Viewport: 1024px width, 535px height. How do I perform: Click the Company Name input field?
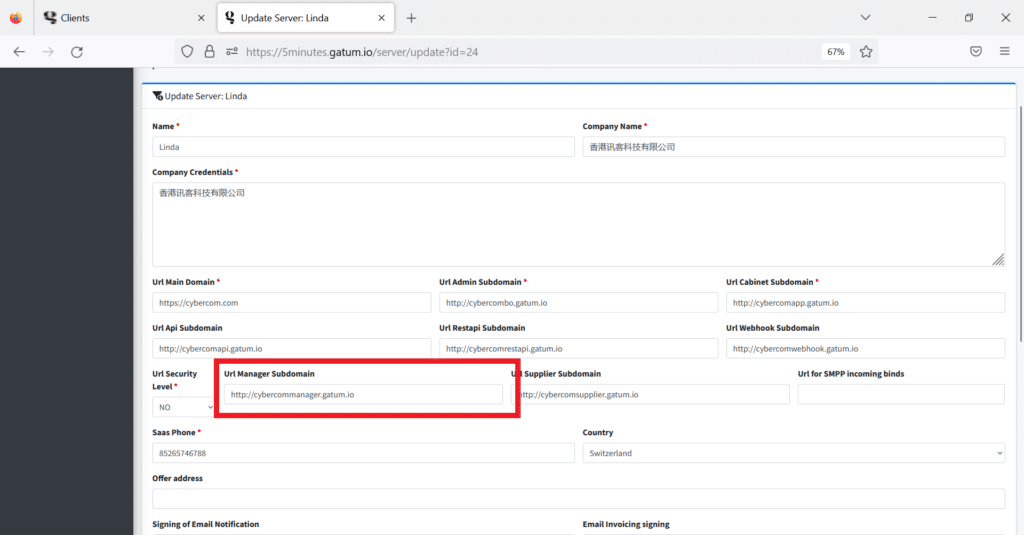pyautogui.click(x=793, y=147)
